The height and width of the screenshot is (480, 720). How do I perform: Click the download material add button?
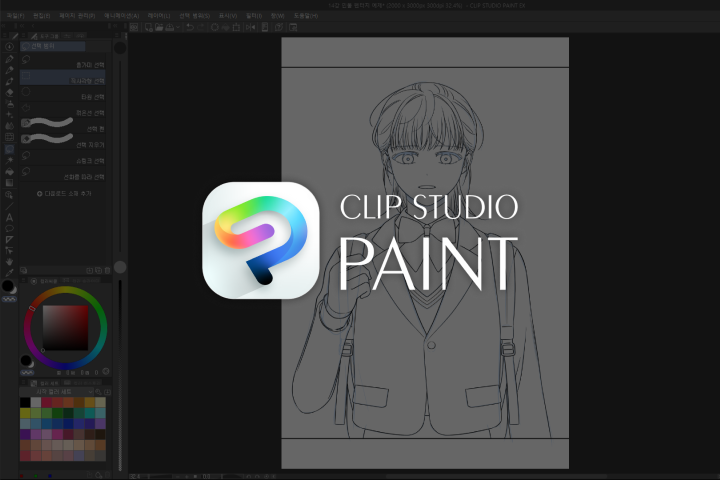(x=64, y=194)
